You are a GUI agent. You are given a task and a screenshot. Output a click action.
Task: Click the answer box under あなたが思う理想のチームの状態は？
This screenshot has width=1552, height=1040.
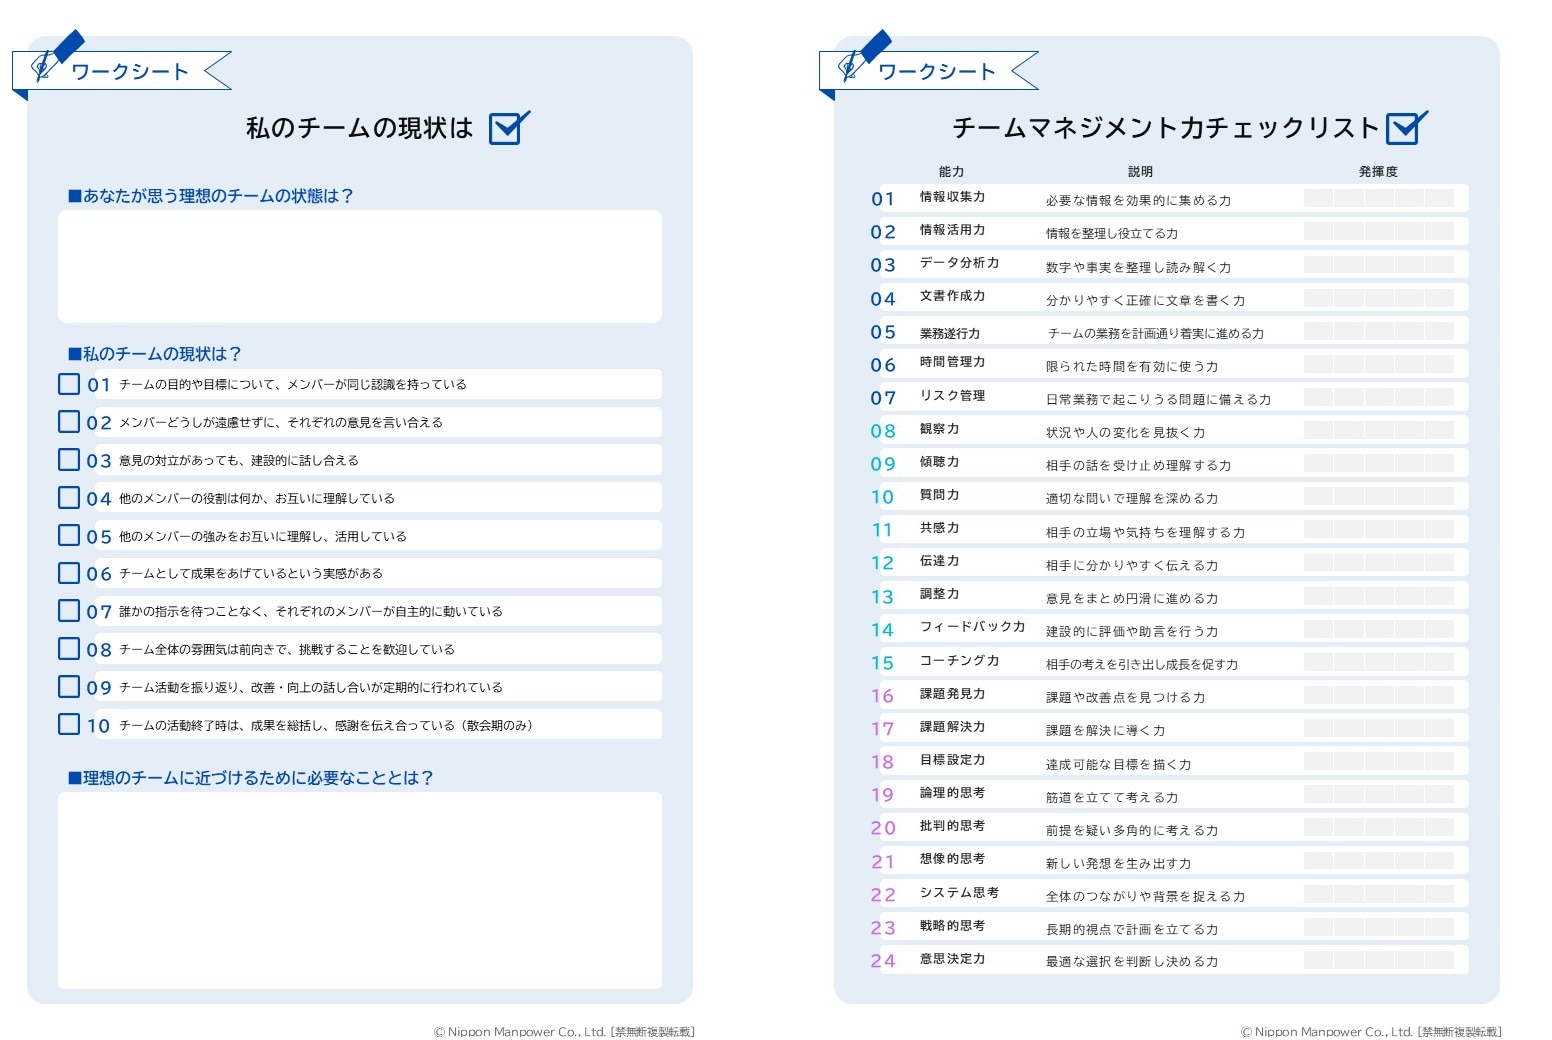(360, 266)
